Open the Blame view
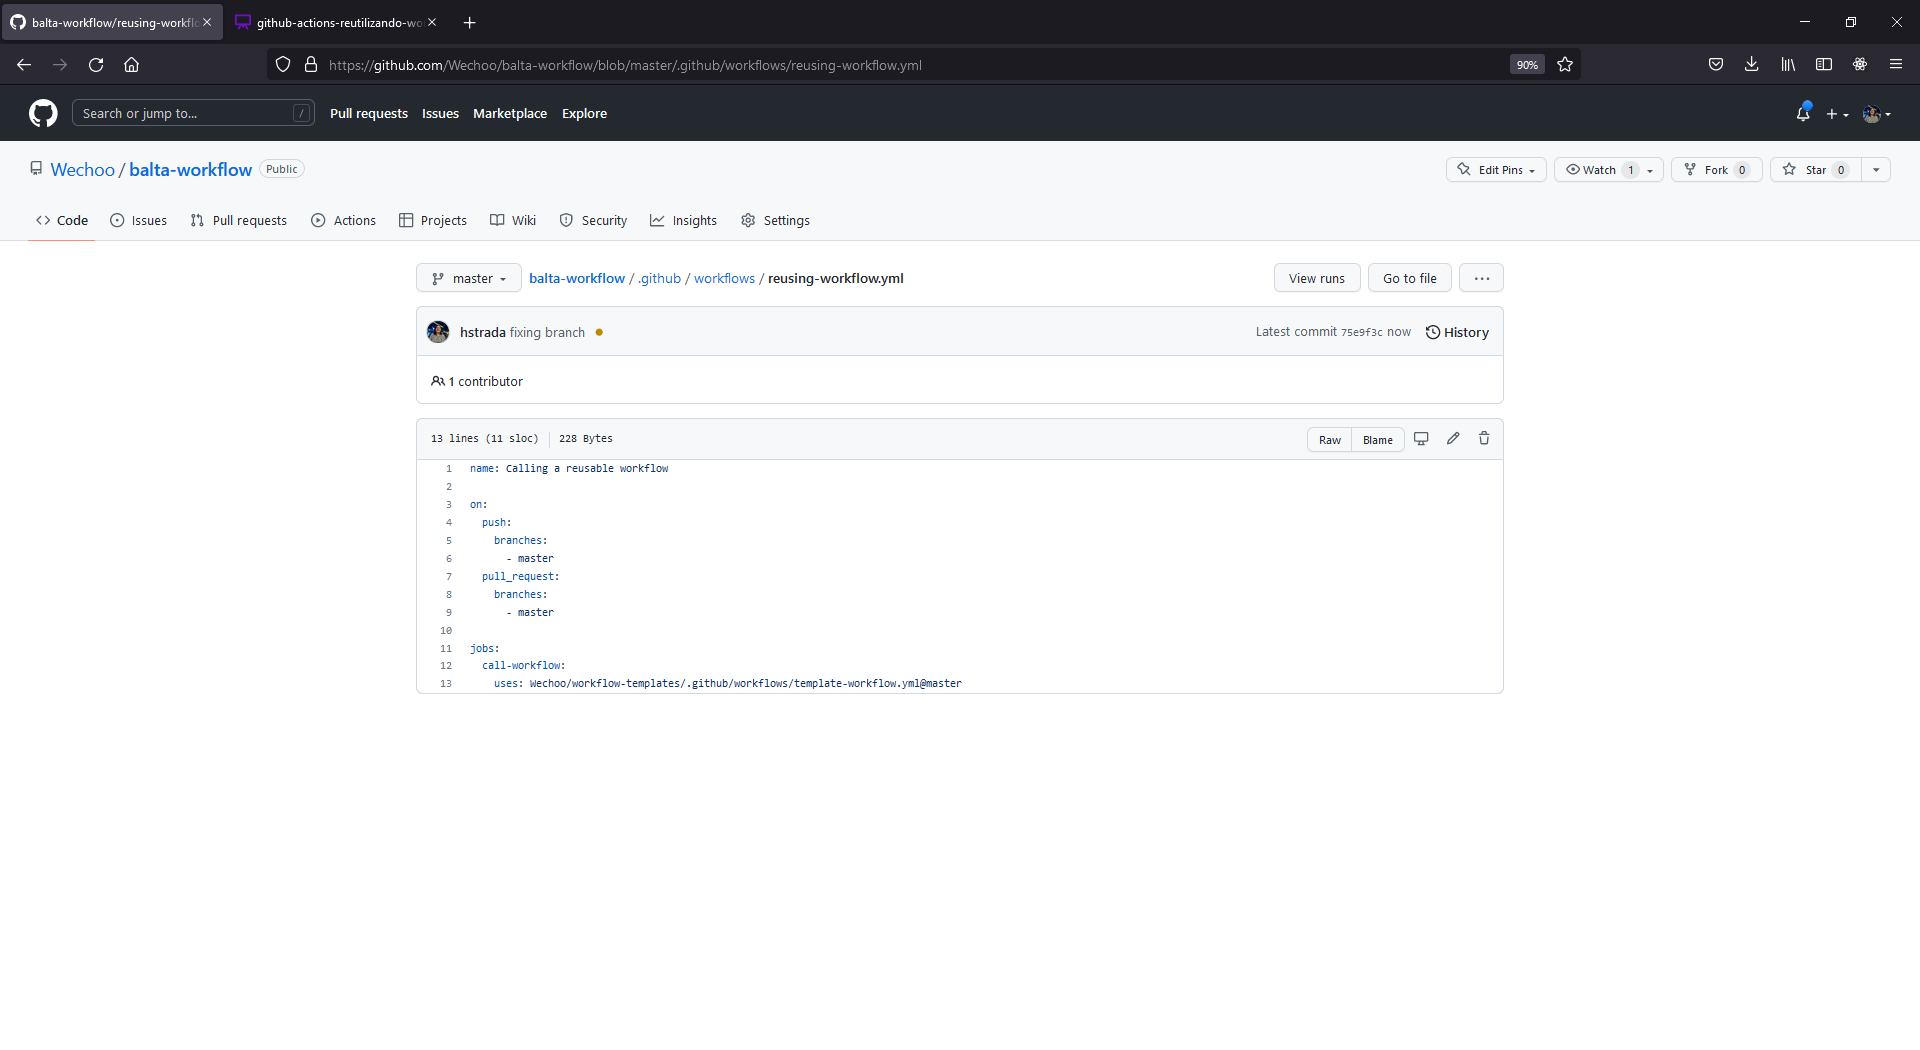1920x1050 pixels. pos(1378,440)
